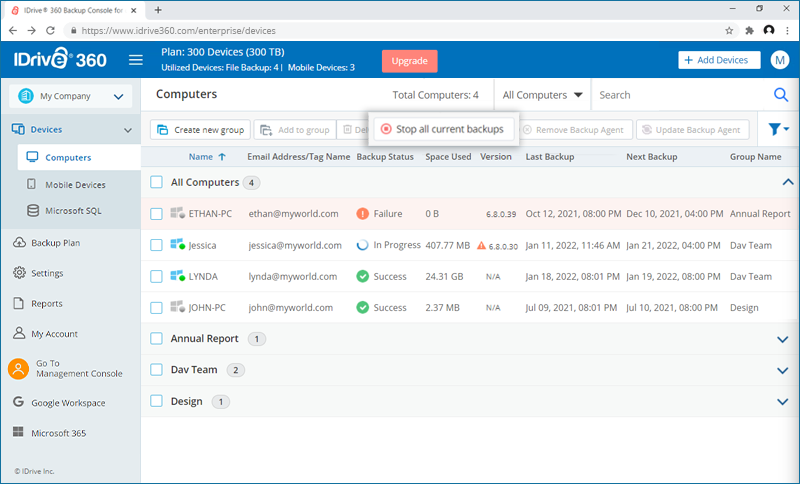Click the Add Devices button

(x=719, y=60)
